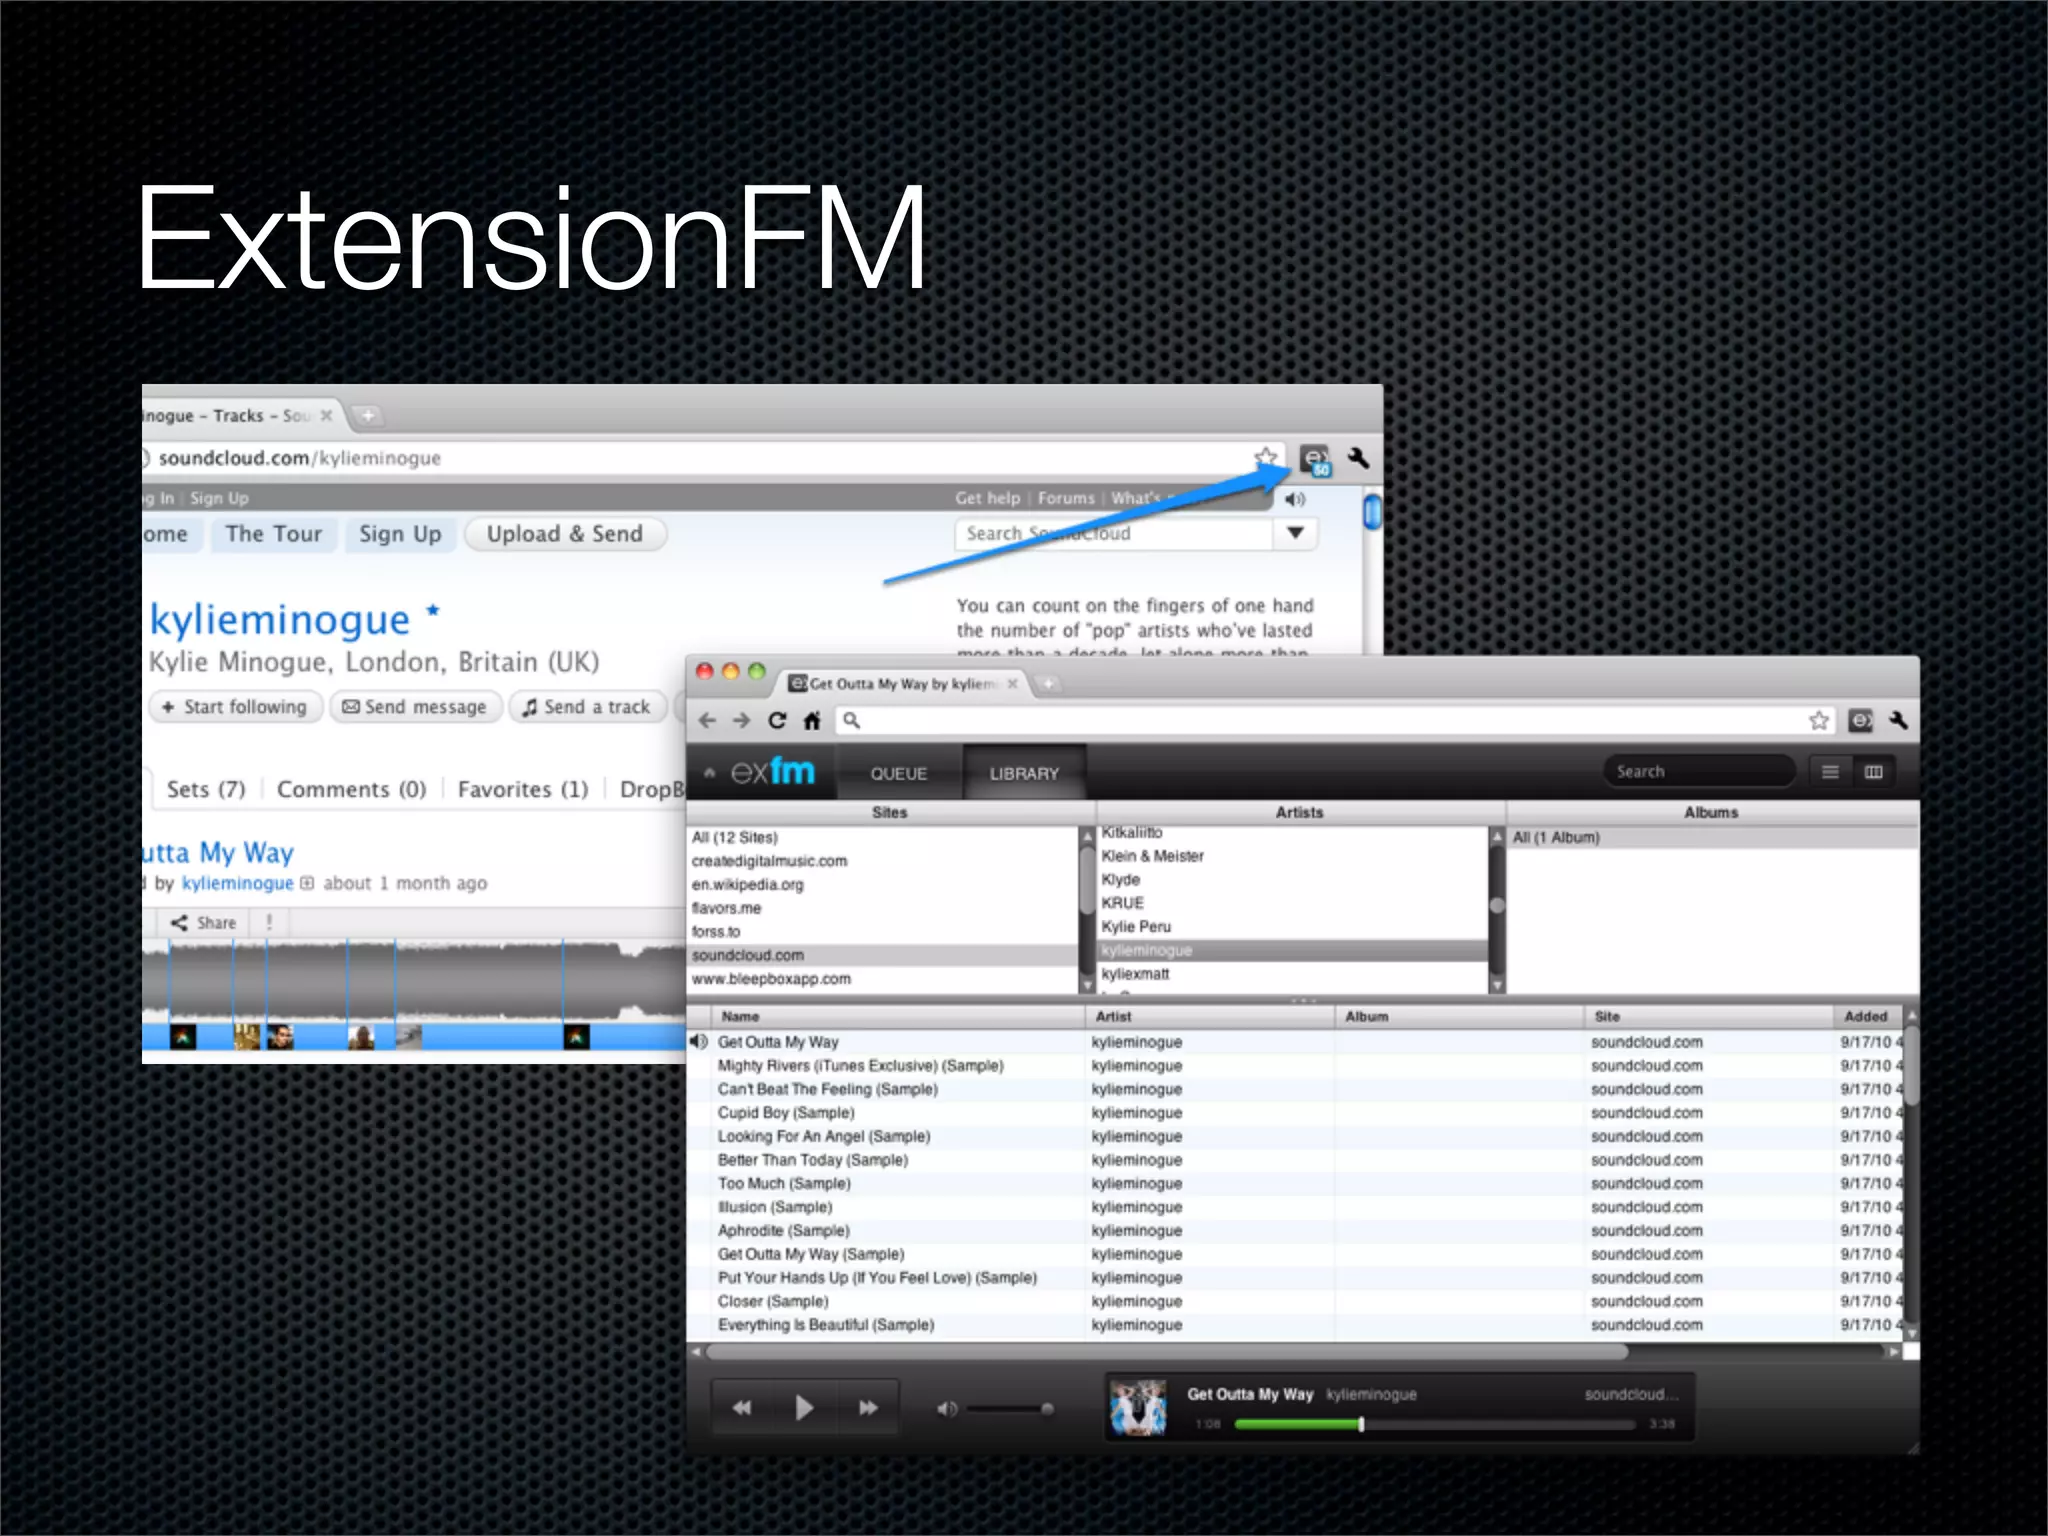Select All (12 Sites) in Sites list

(882, 837)
